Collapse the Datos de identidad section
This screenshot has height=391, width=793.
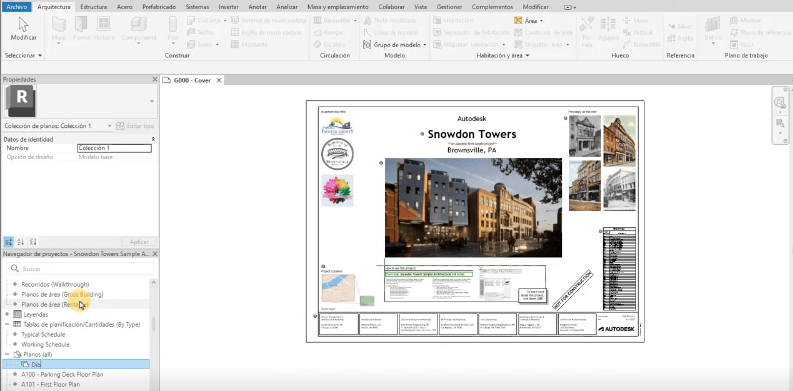(x=153, y=139)
